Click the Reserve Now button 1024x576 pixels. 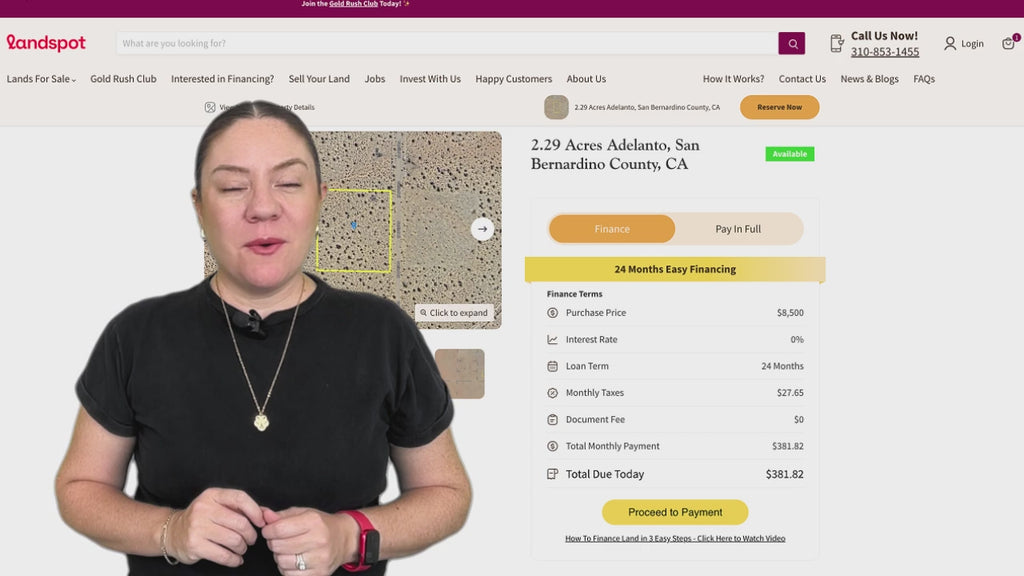780,107
